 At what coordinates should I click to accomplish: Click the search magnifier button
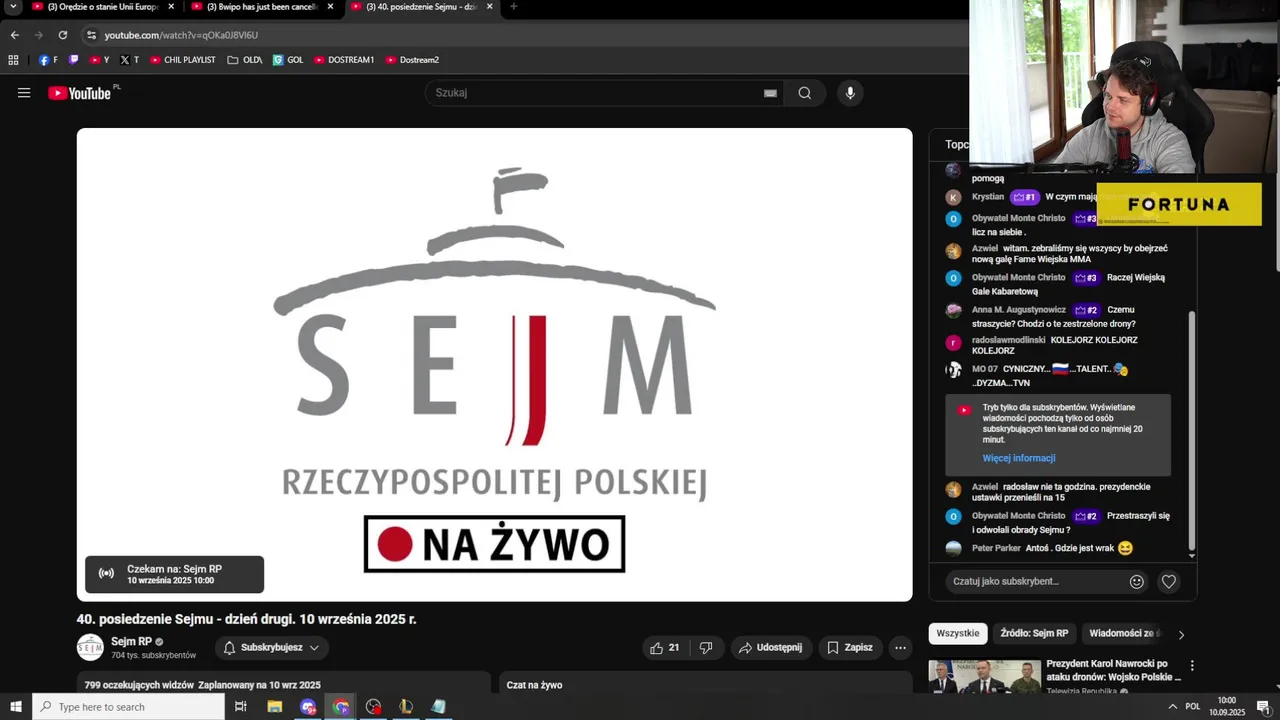[x=805, y=93]
